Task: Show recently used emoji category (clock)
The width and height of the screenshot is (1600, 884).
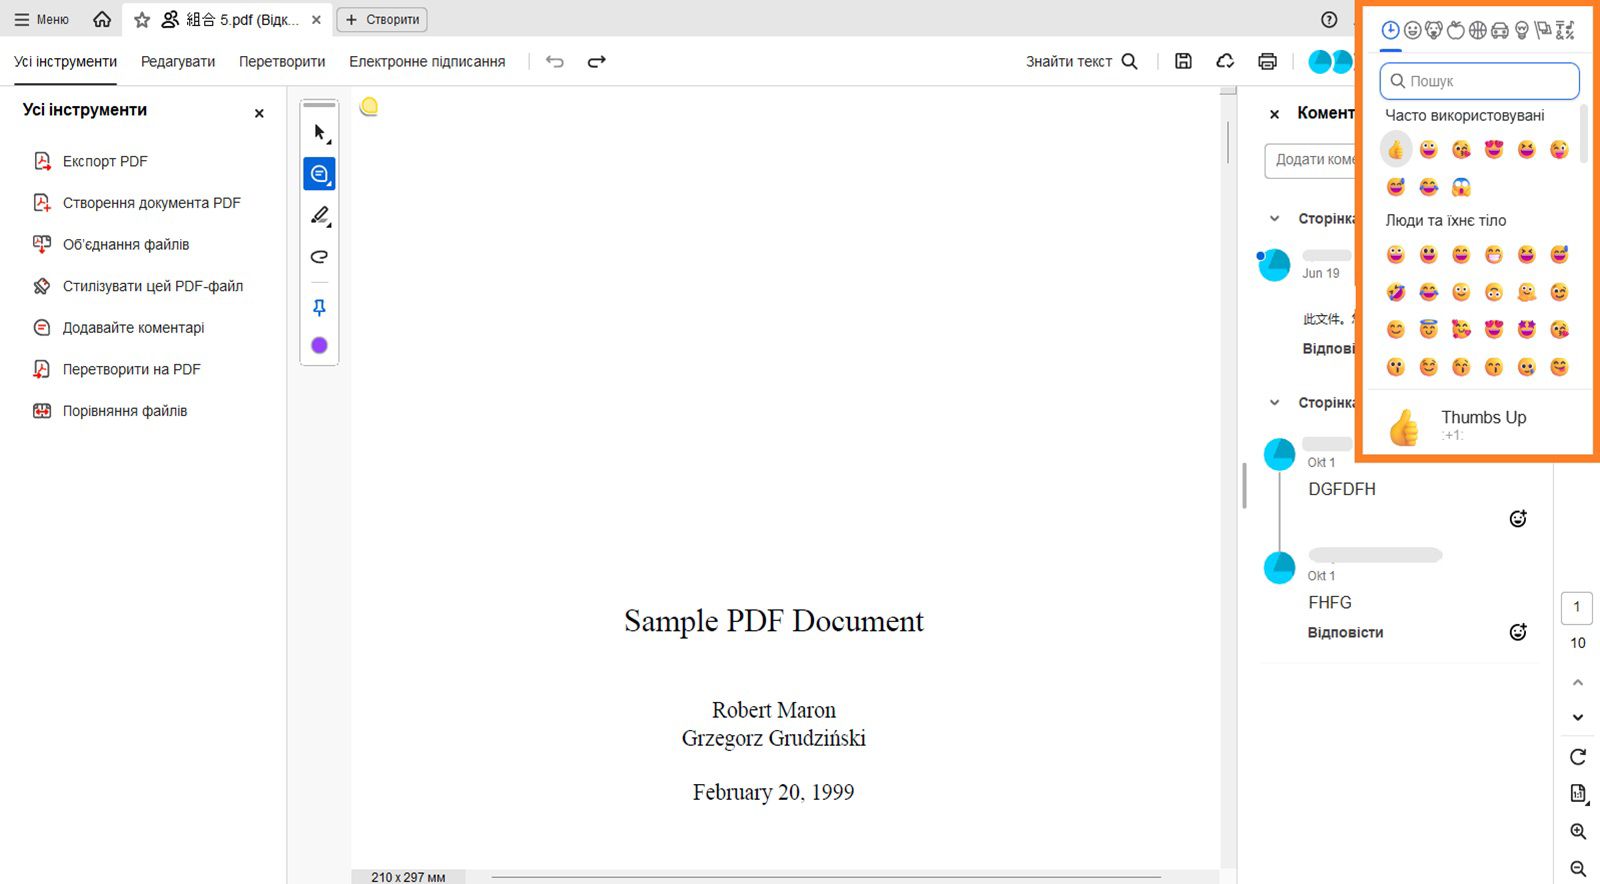Action: pos(1390,30)
